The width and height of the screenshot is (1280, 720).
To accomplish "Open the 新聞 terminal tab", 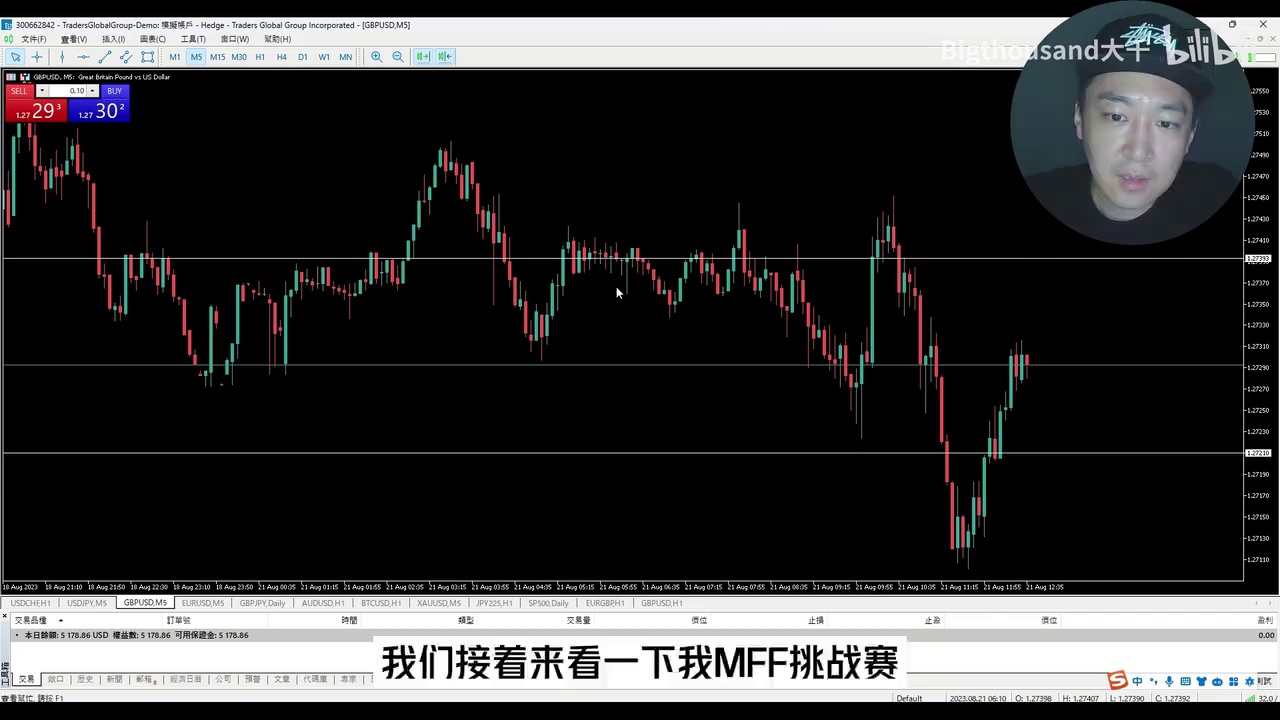I will (114, 679).
